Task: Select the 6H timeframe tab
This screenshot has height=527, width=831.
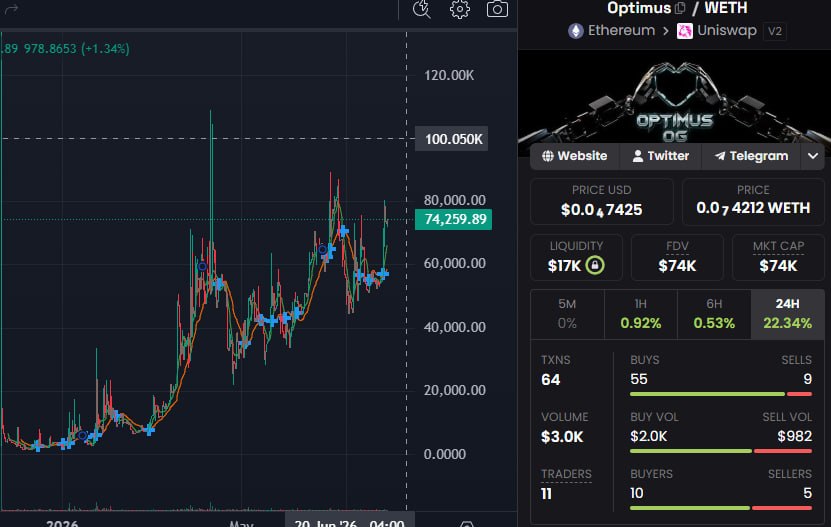Action: point(714,314)
